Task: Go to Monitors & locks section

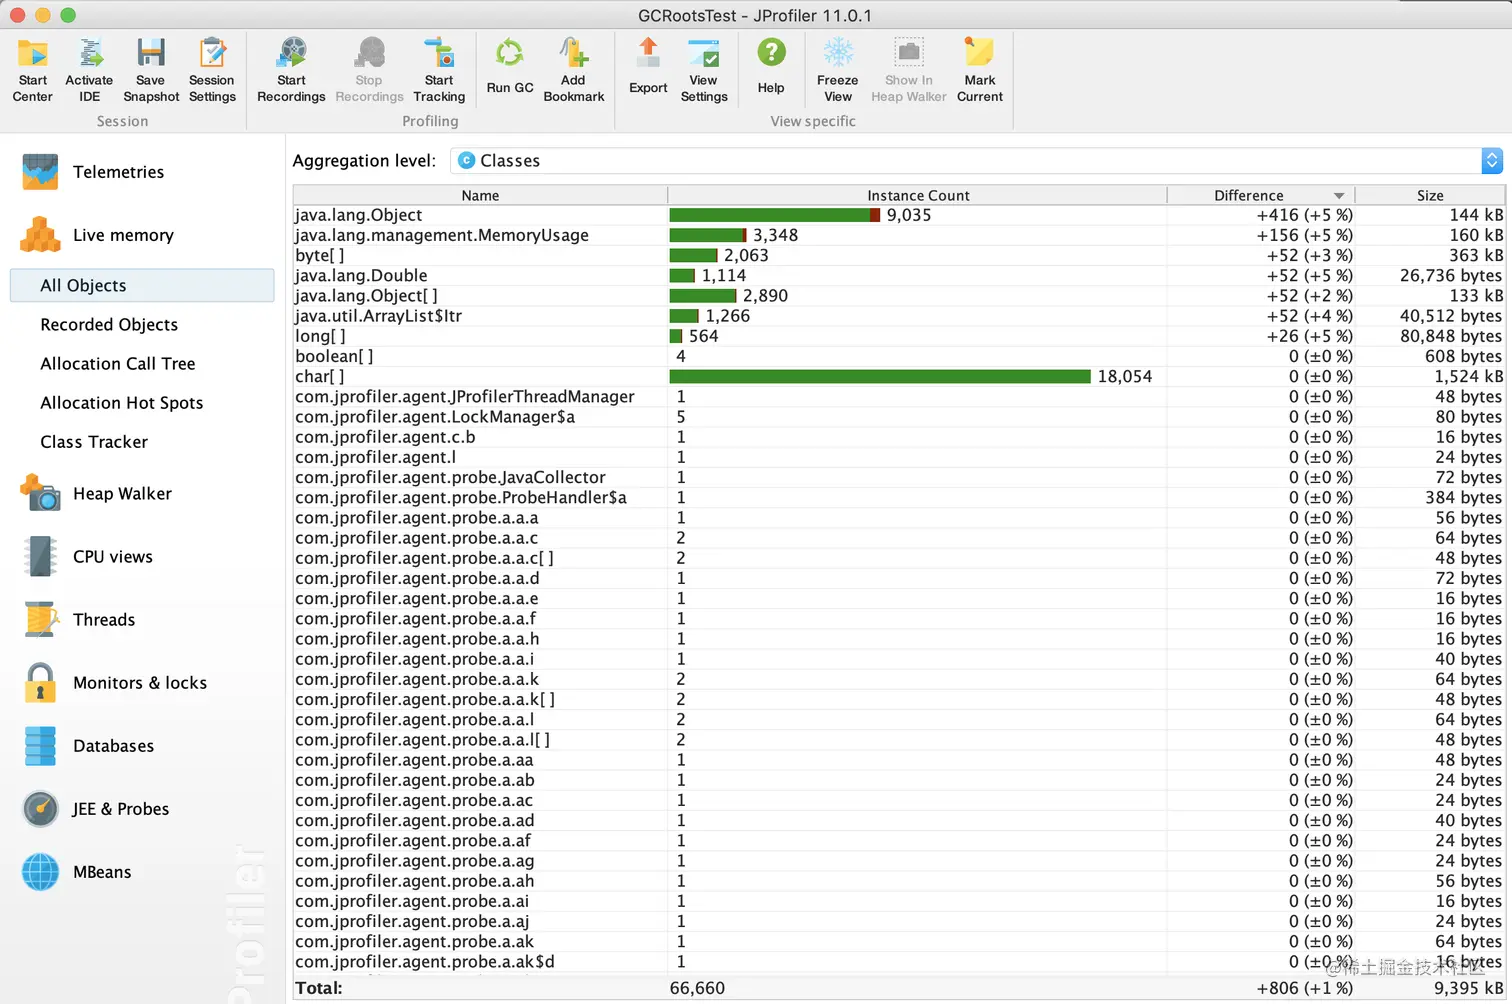Action: click(x=114, y=683)
